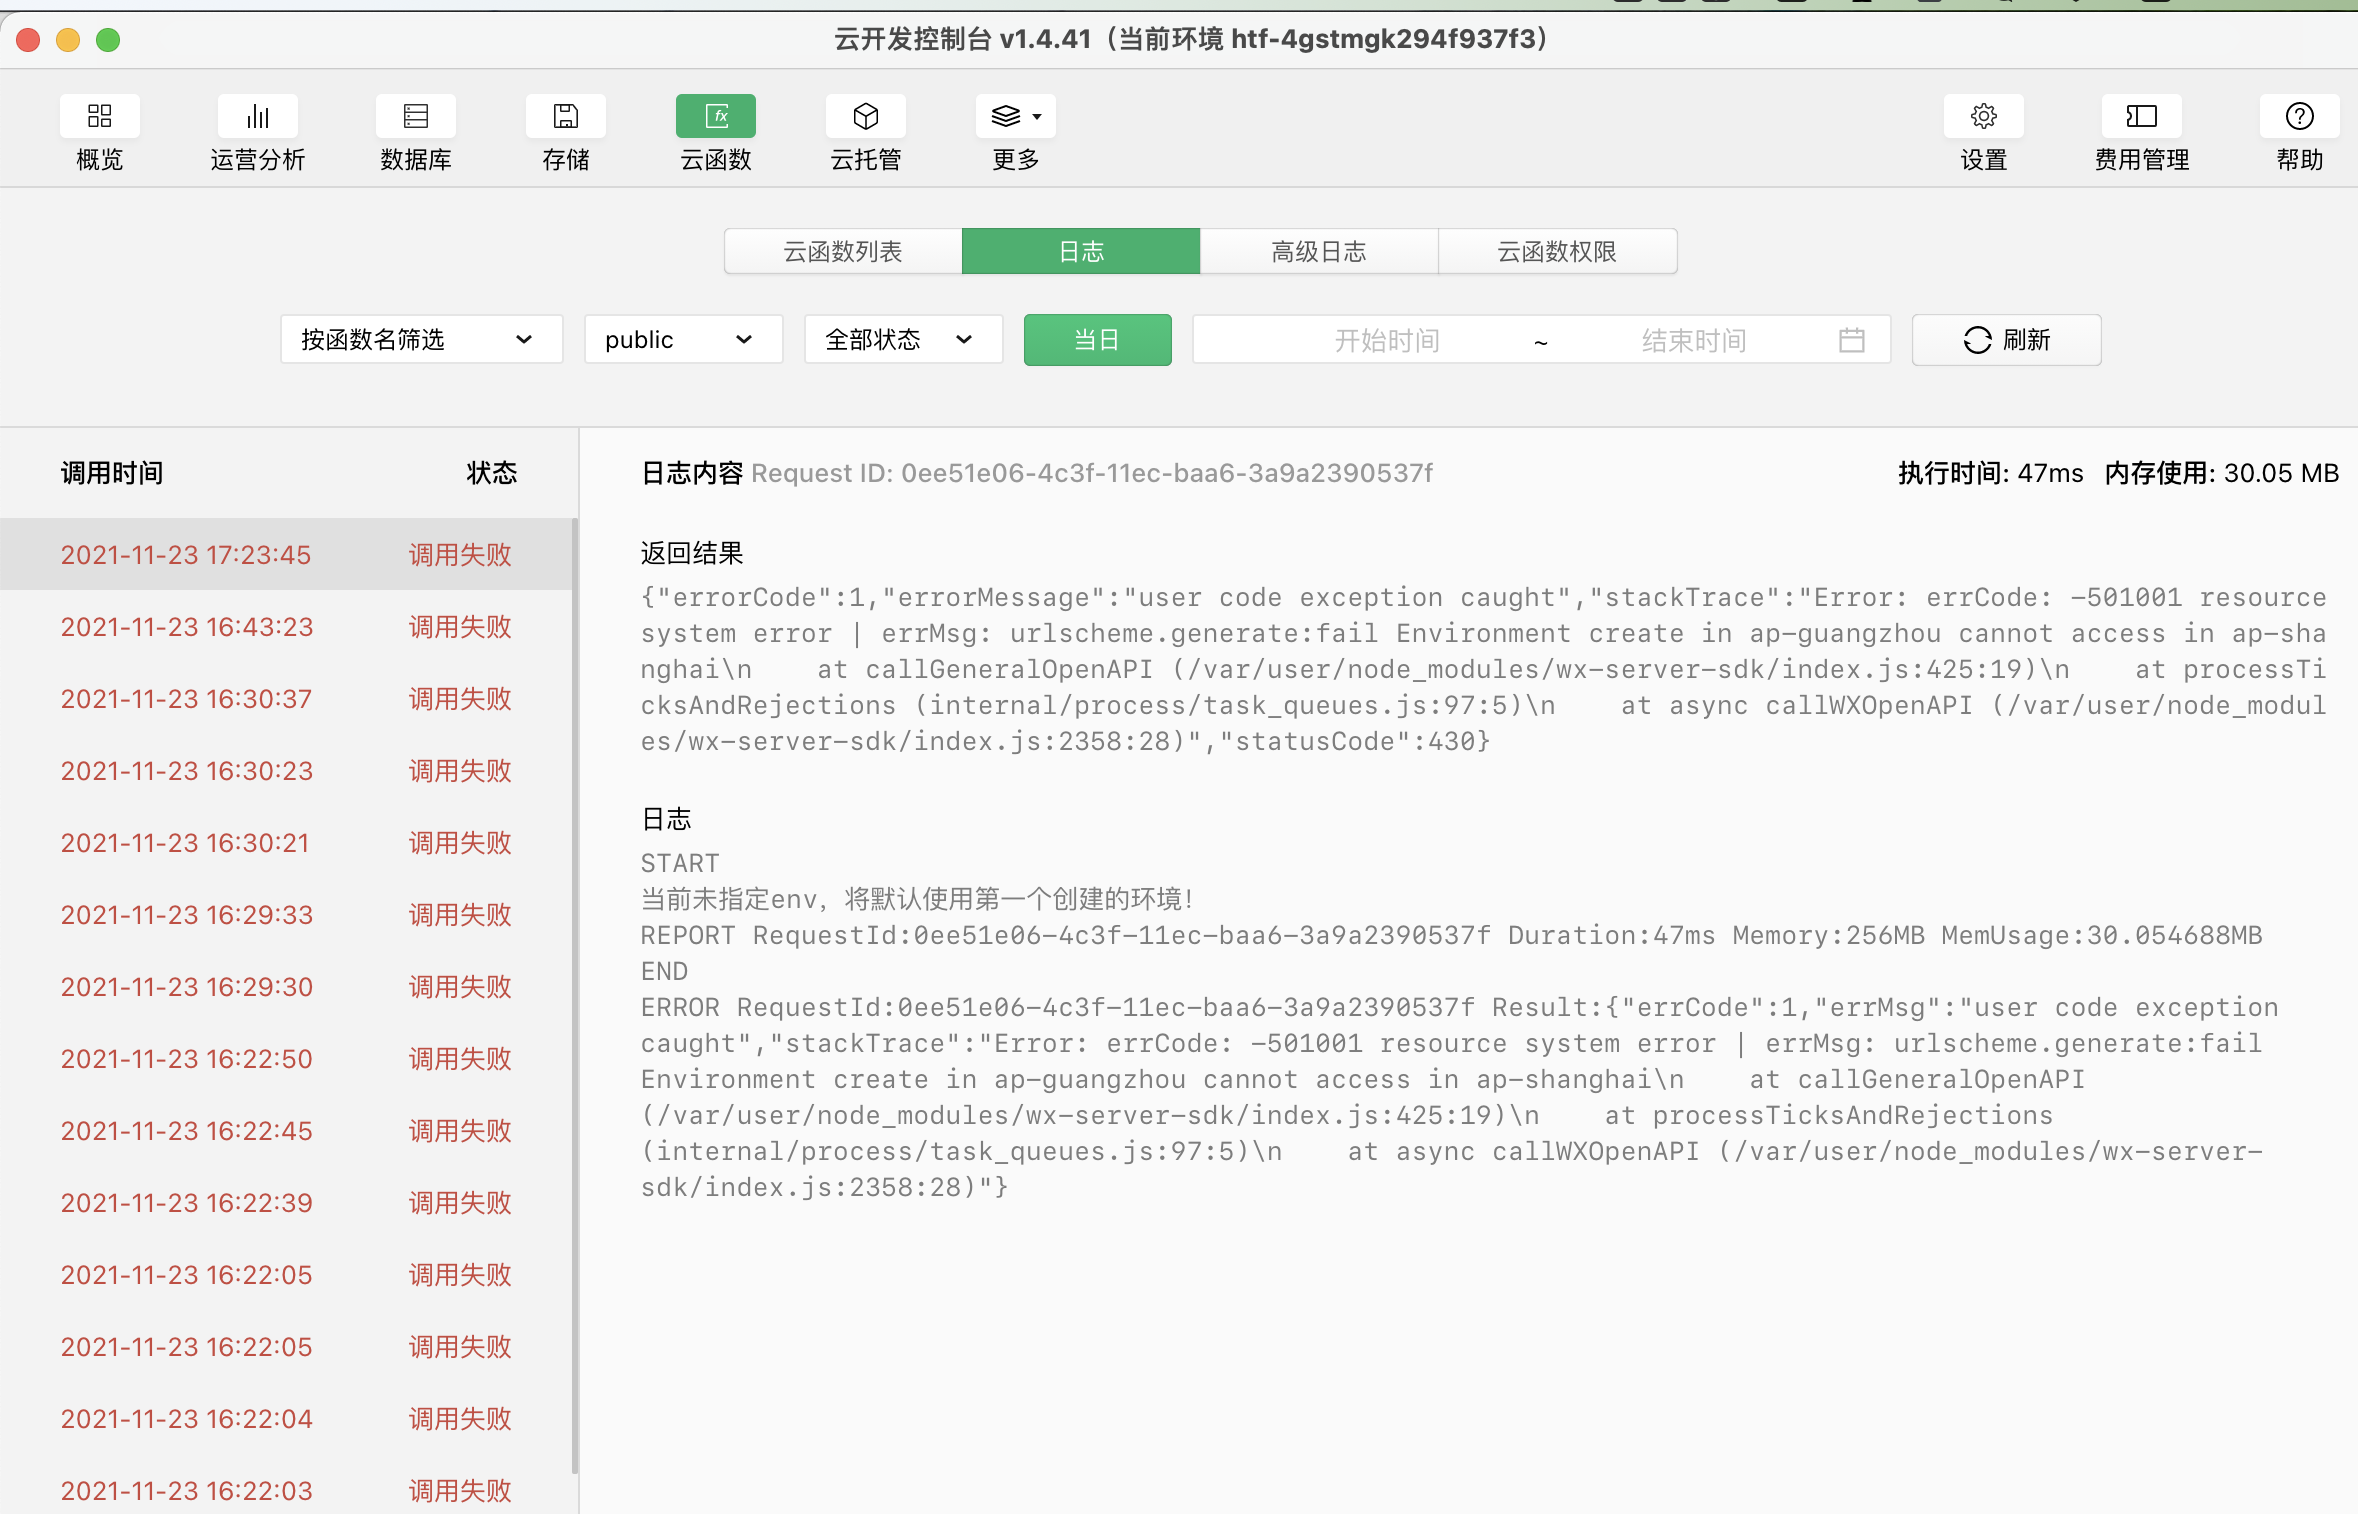Open the 存储 storage icon
Image resolution: width=2358 pixels, height=1514 pixels.
[565, 118]
